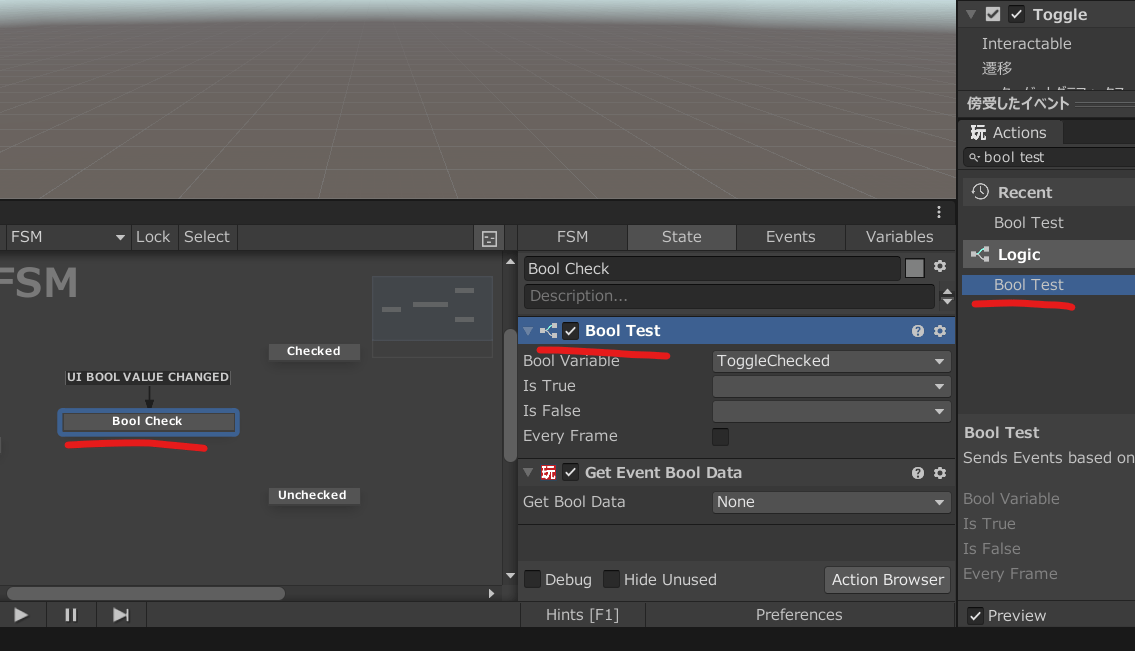Open the three-dot panel options menu

coord(939,212)
